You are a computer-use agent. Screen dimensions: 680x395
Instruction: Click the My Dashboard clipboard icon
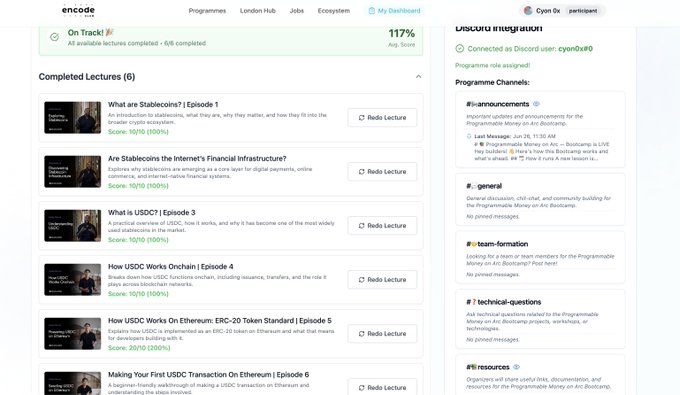[372, 11]
